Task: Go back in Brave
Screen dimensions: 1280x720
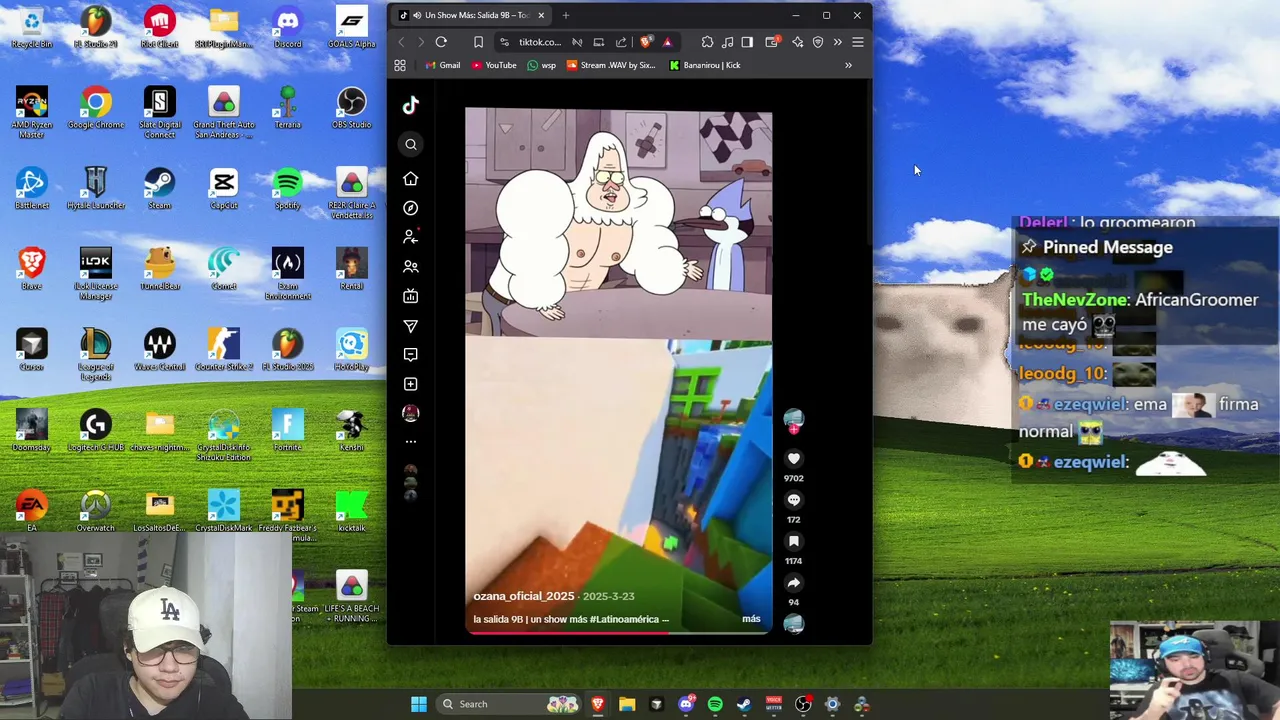Action: pyautogui.click(x=402, y=42)
